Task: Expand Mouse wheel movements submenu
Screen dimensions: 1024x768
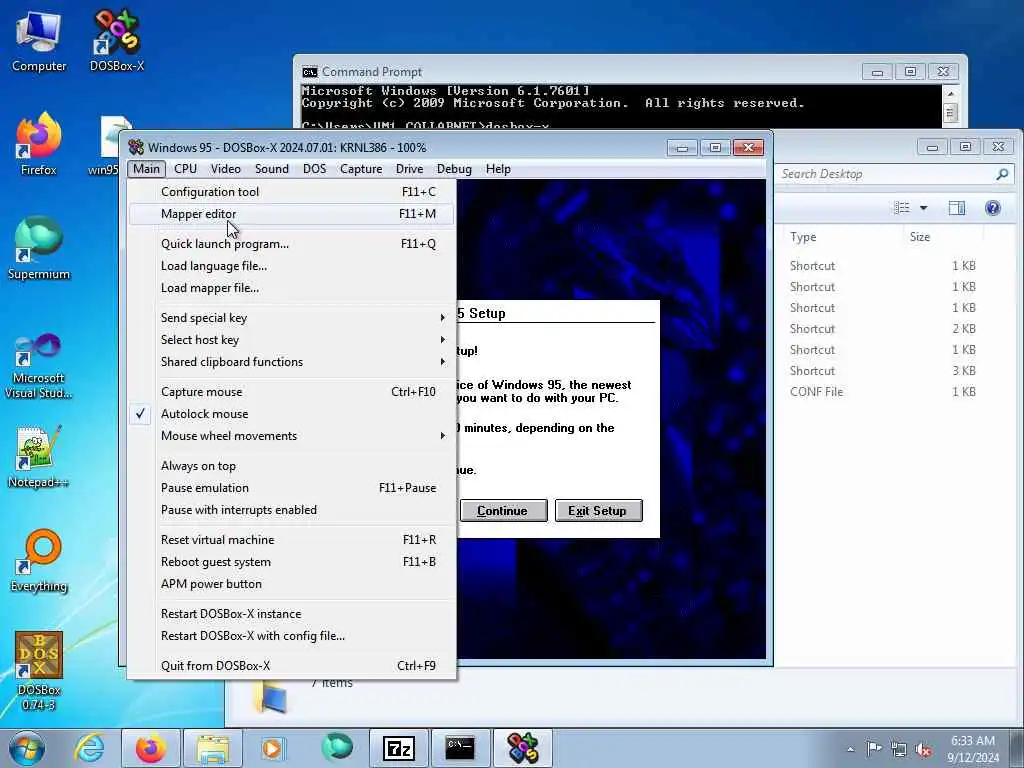Action: pyautogui.click(x=291, y=436)
